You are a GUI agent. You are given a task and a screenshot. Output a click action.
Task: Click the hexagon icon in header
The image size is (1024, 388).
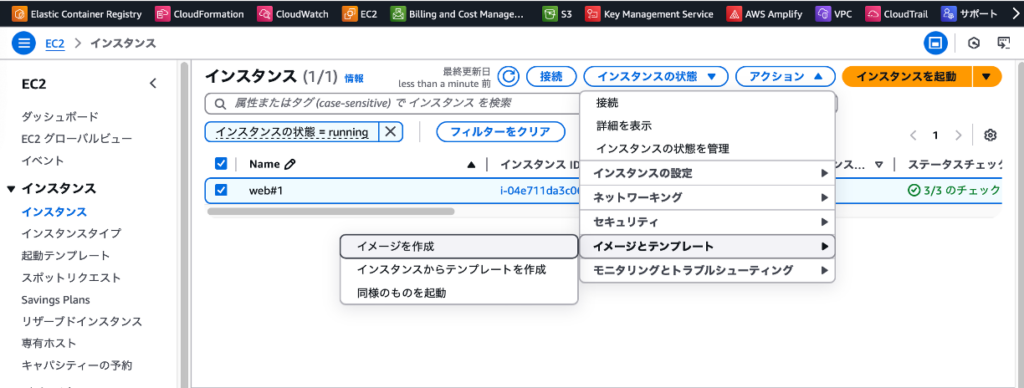tap(974, 44)
